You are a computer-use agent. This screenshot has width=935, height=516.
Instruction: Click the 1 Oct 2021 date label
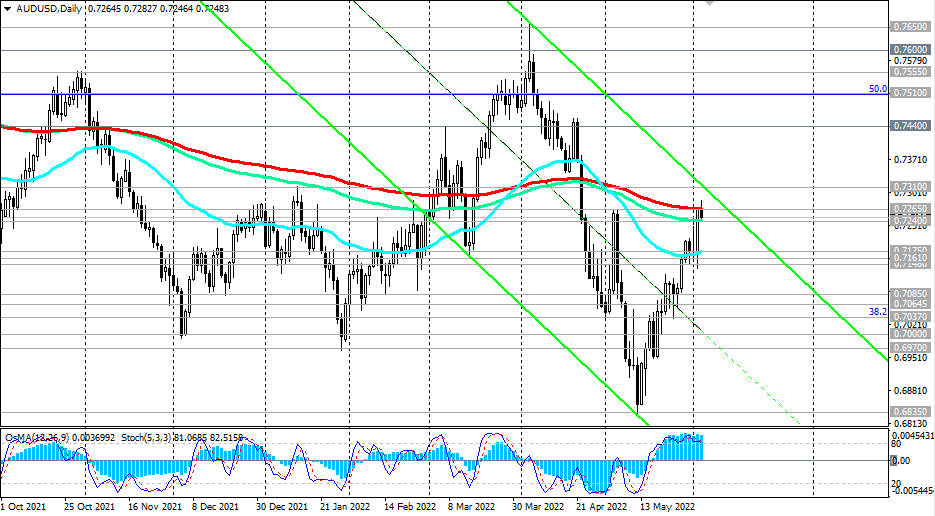(27, 507)
